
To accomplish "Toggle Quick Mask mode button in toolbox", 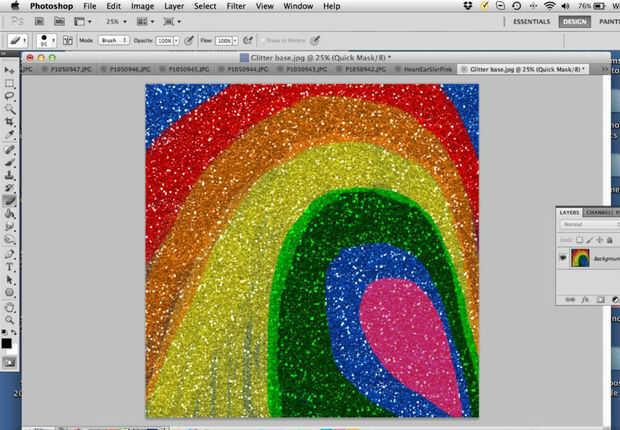I will [9, 362].
